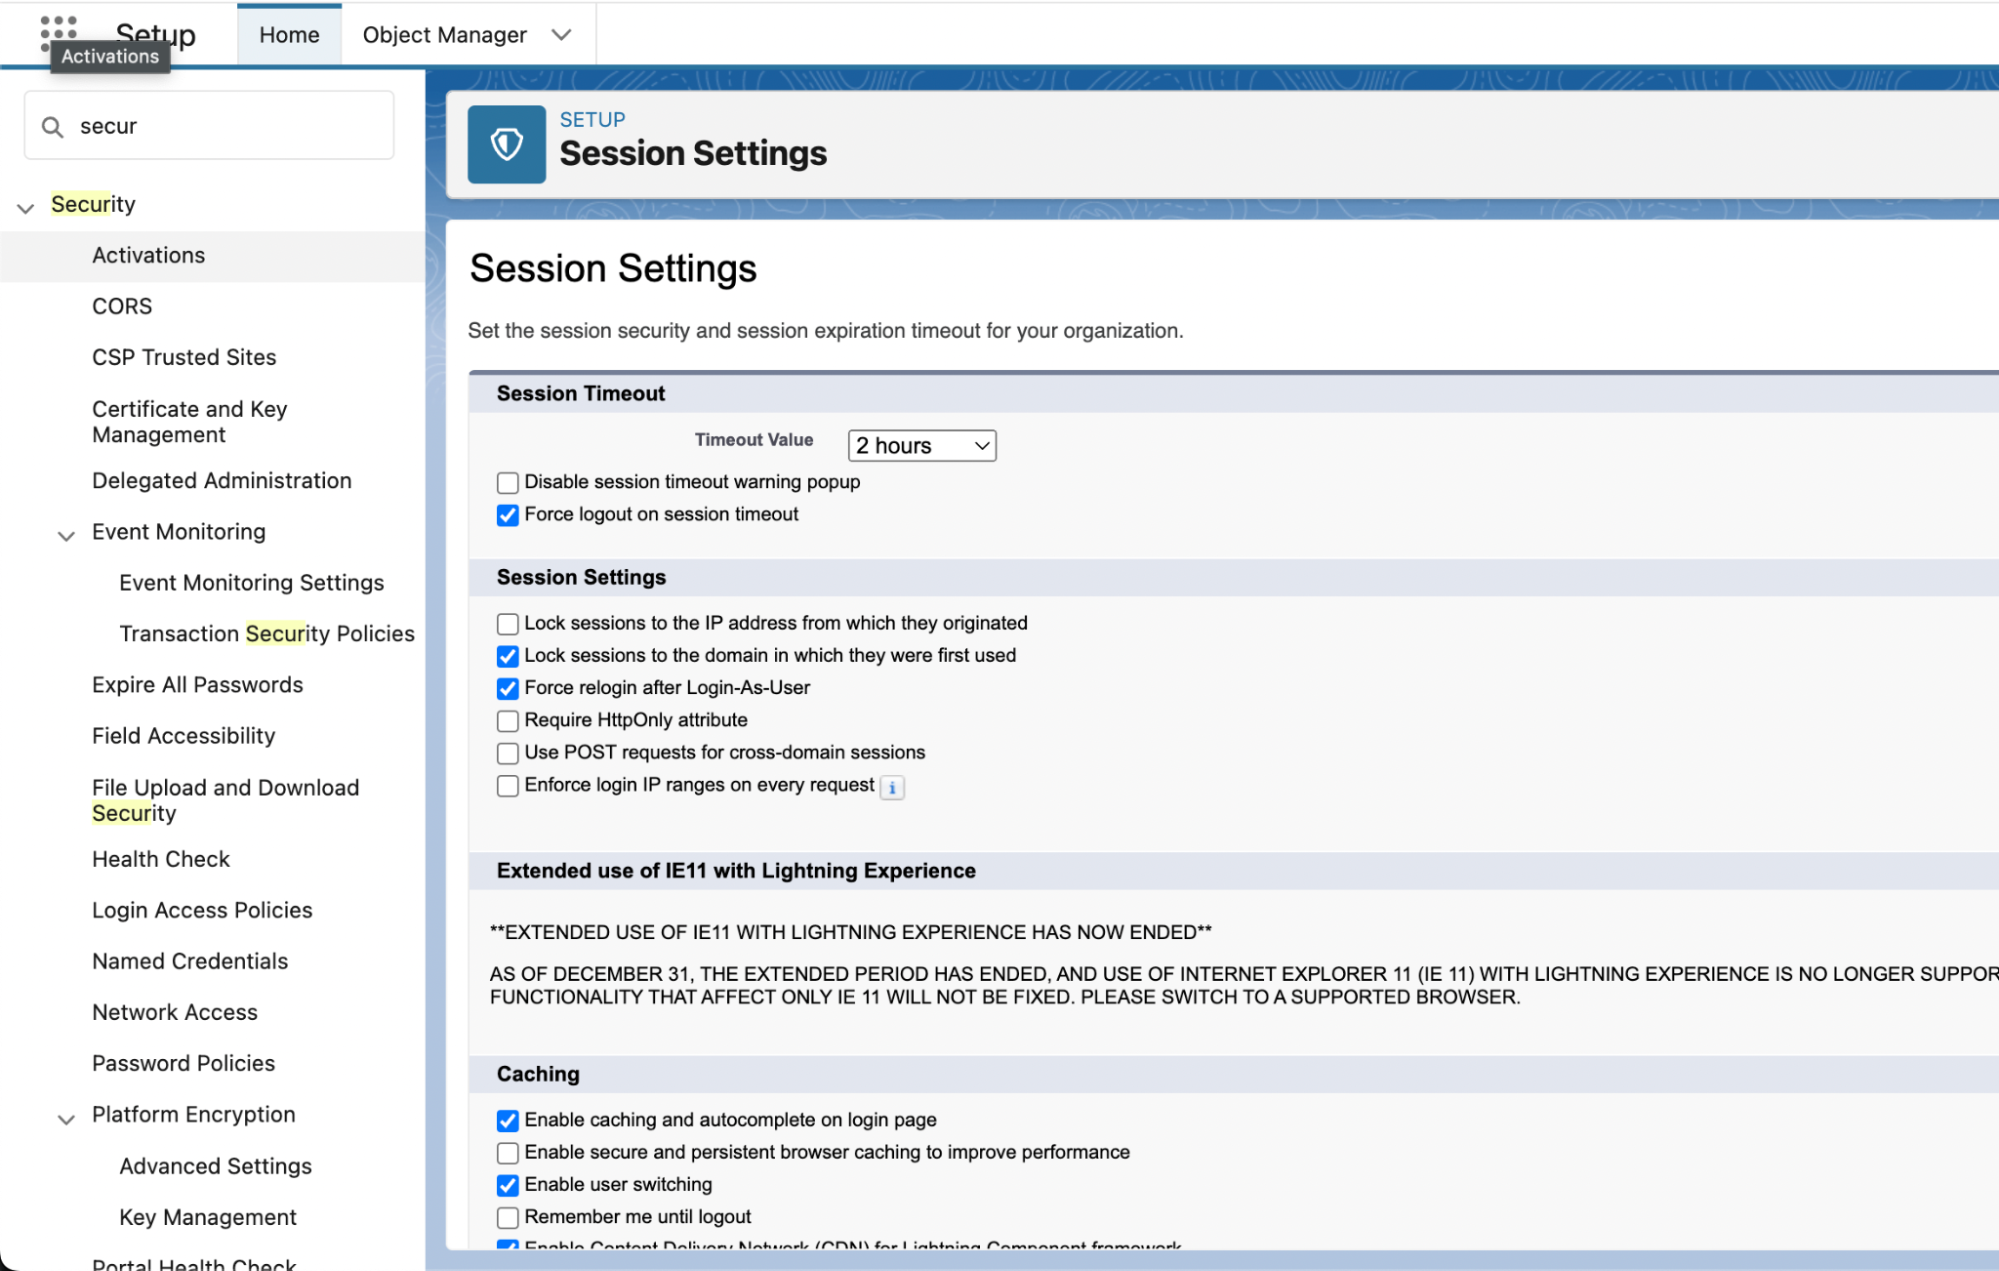Click the Session Settings shield icon
1999x1271 pixels.
click(x=507, y=145)
